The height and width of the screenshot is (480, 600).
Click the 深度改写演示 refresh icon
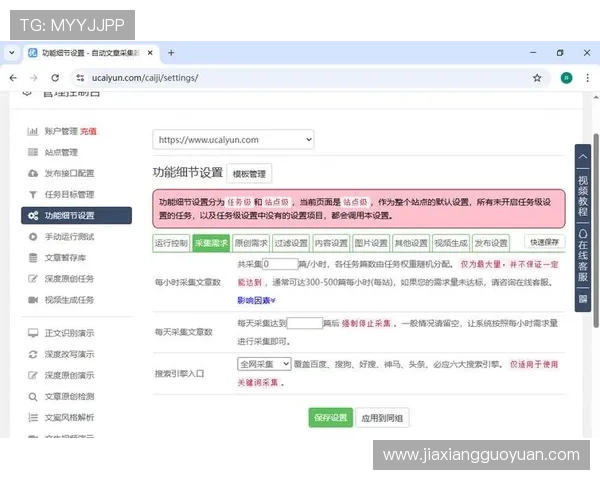coord(33,354)
